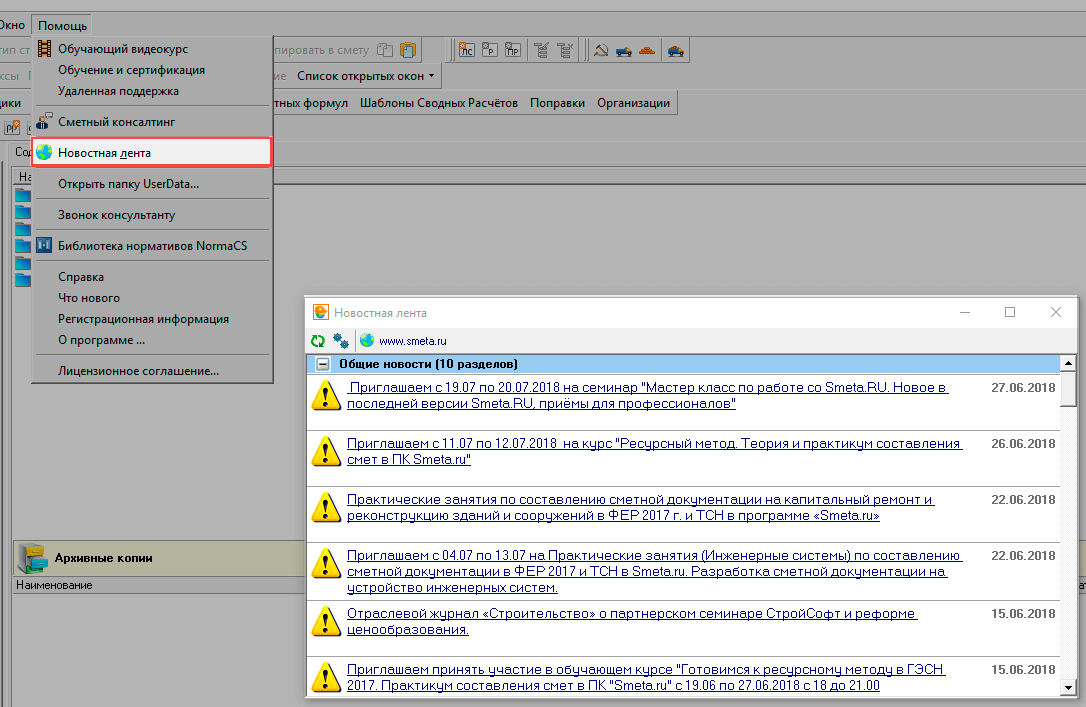Viewport: 1086px width, 707px height.
Task: Click the ПР icon in the toolbar
Action: pyautogui.click(x=513, y=50)
